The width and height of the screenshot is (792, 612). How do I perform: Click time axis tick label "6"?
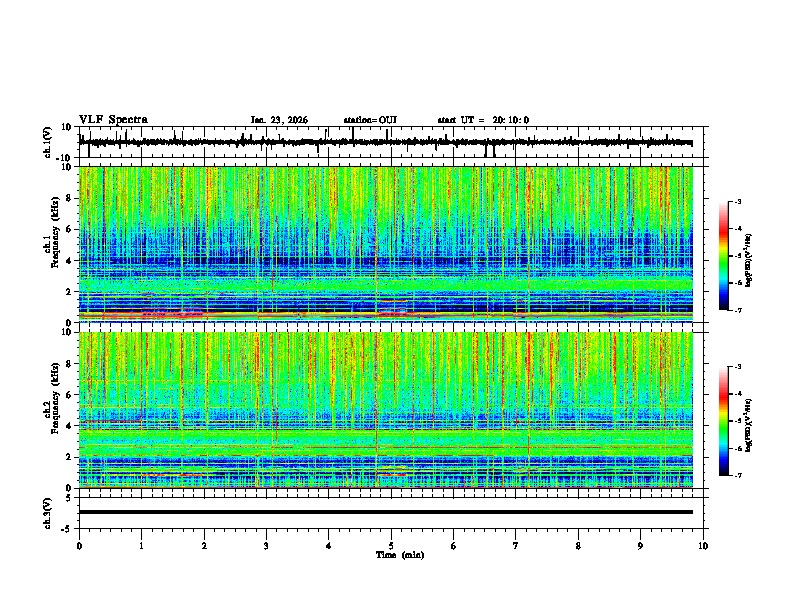[454, 546]
